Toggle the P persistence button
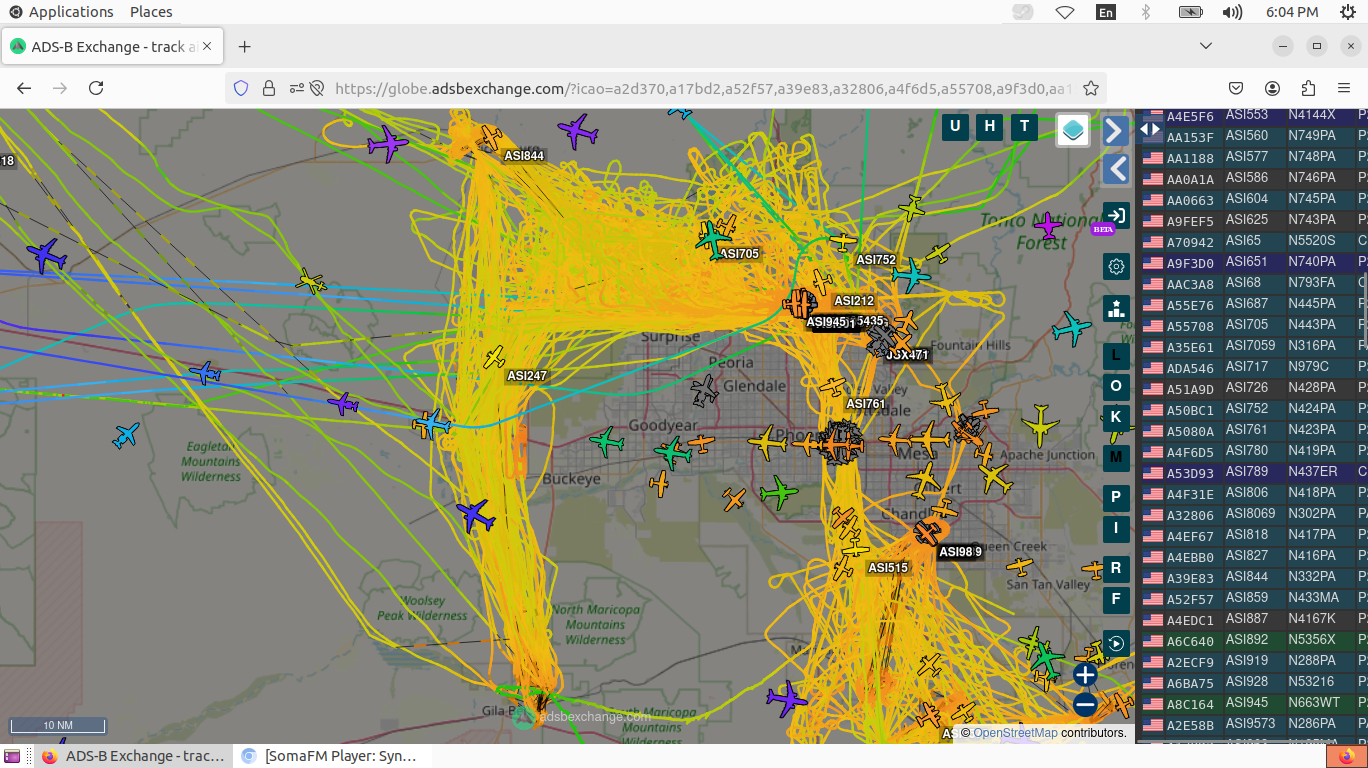The image size is (1368, 768). (1116, 497)
